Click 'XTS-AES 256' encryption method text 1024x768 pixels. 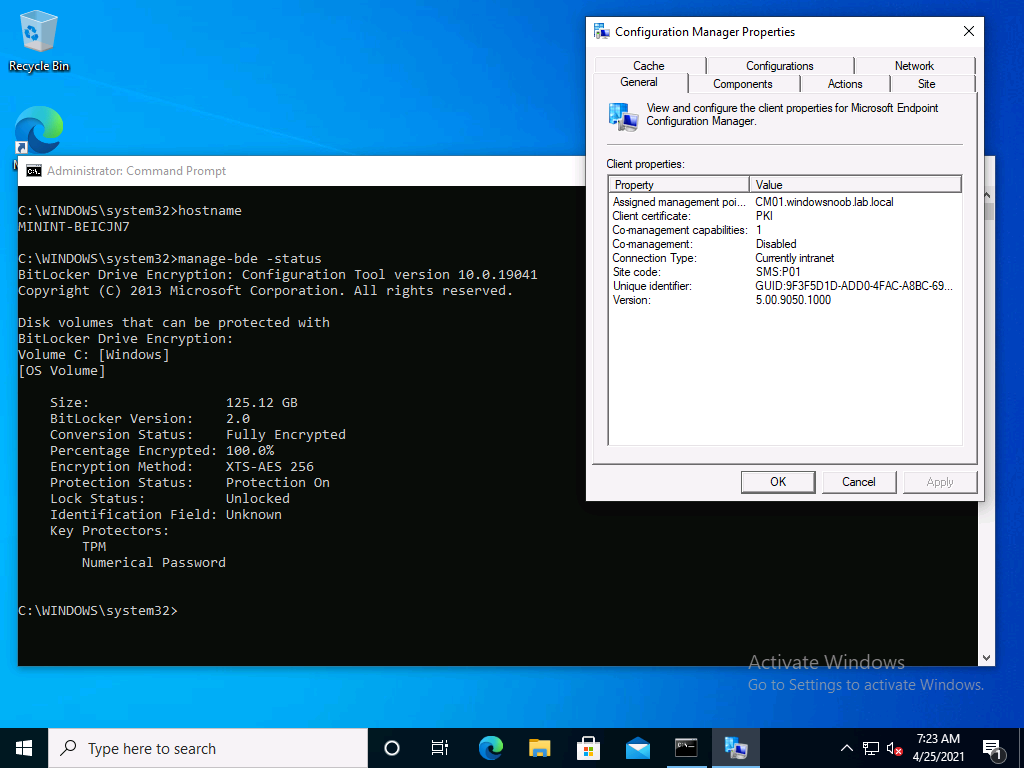[x=270, y=467]
